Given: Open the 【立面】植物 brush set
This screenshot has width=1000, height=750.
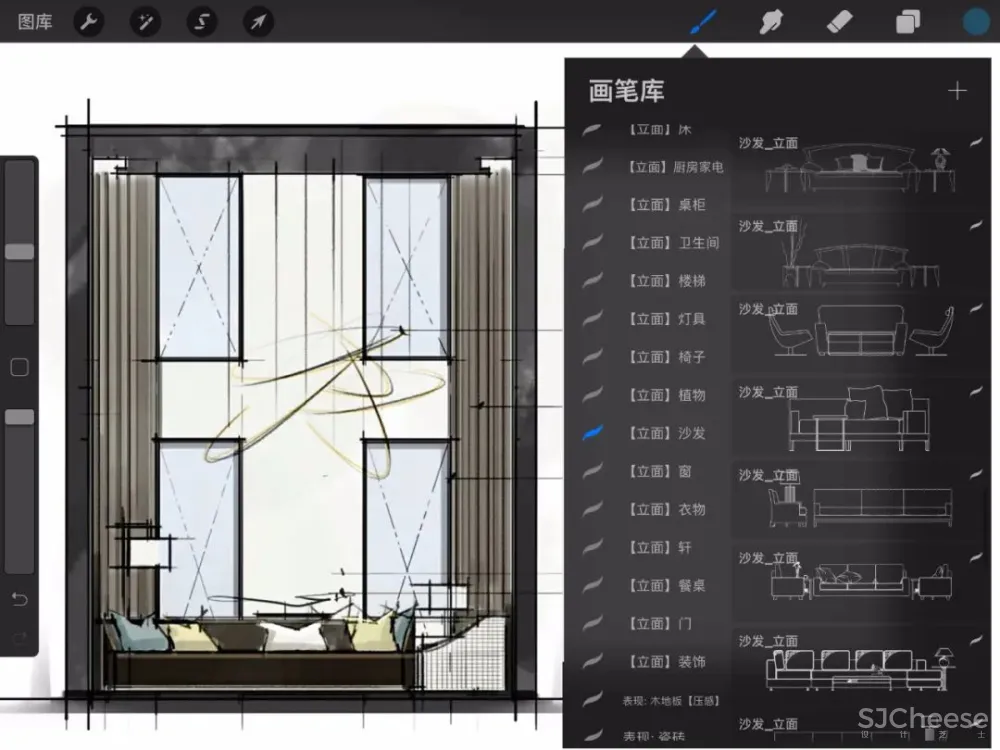Looking at the screenshot, I should [x=666, y=395].
